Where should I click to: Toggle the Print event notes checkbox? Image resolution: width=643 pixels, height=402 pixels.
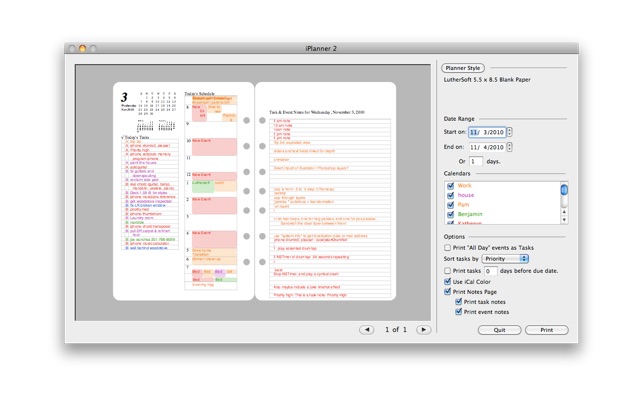458,312
